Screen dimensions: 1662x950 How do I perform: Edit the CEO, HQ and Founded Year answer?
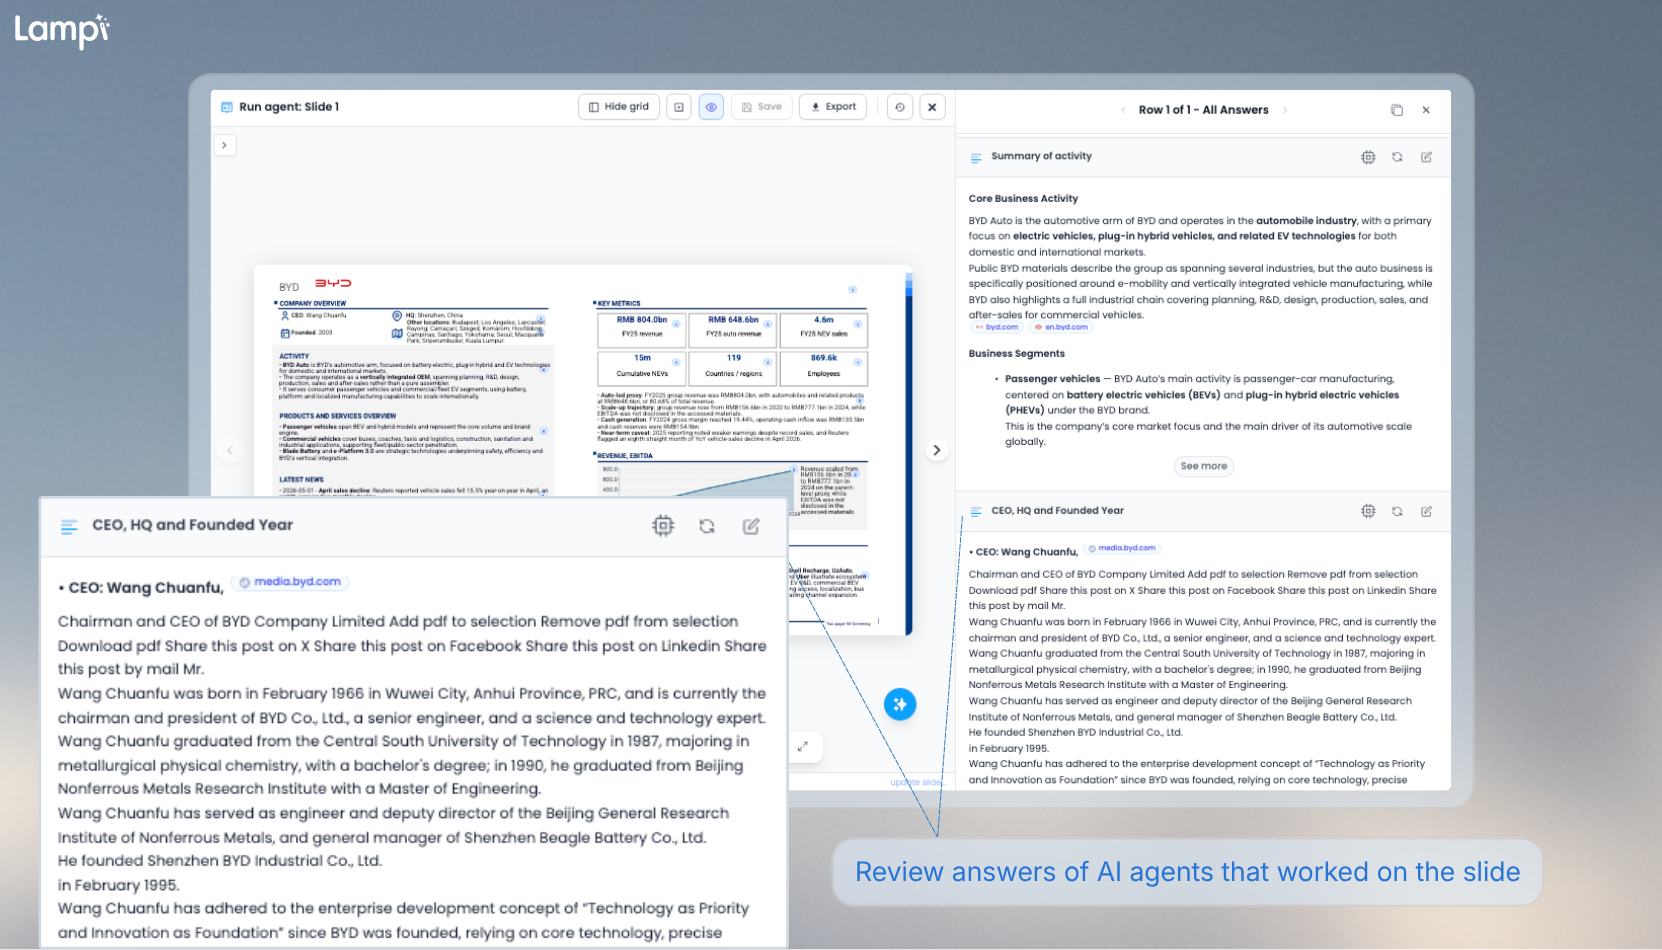[x=1426, y=511]
